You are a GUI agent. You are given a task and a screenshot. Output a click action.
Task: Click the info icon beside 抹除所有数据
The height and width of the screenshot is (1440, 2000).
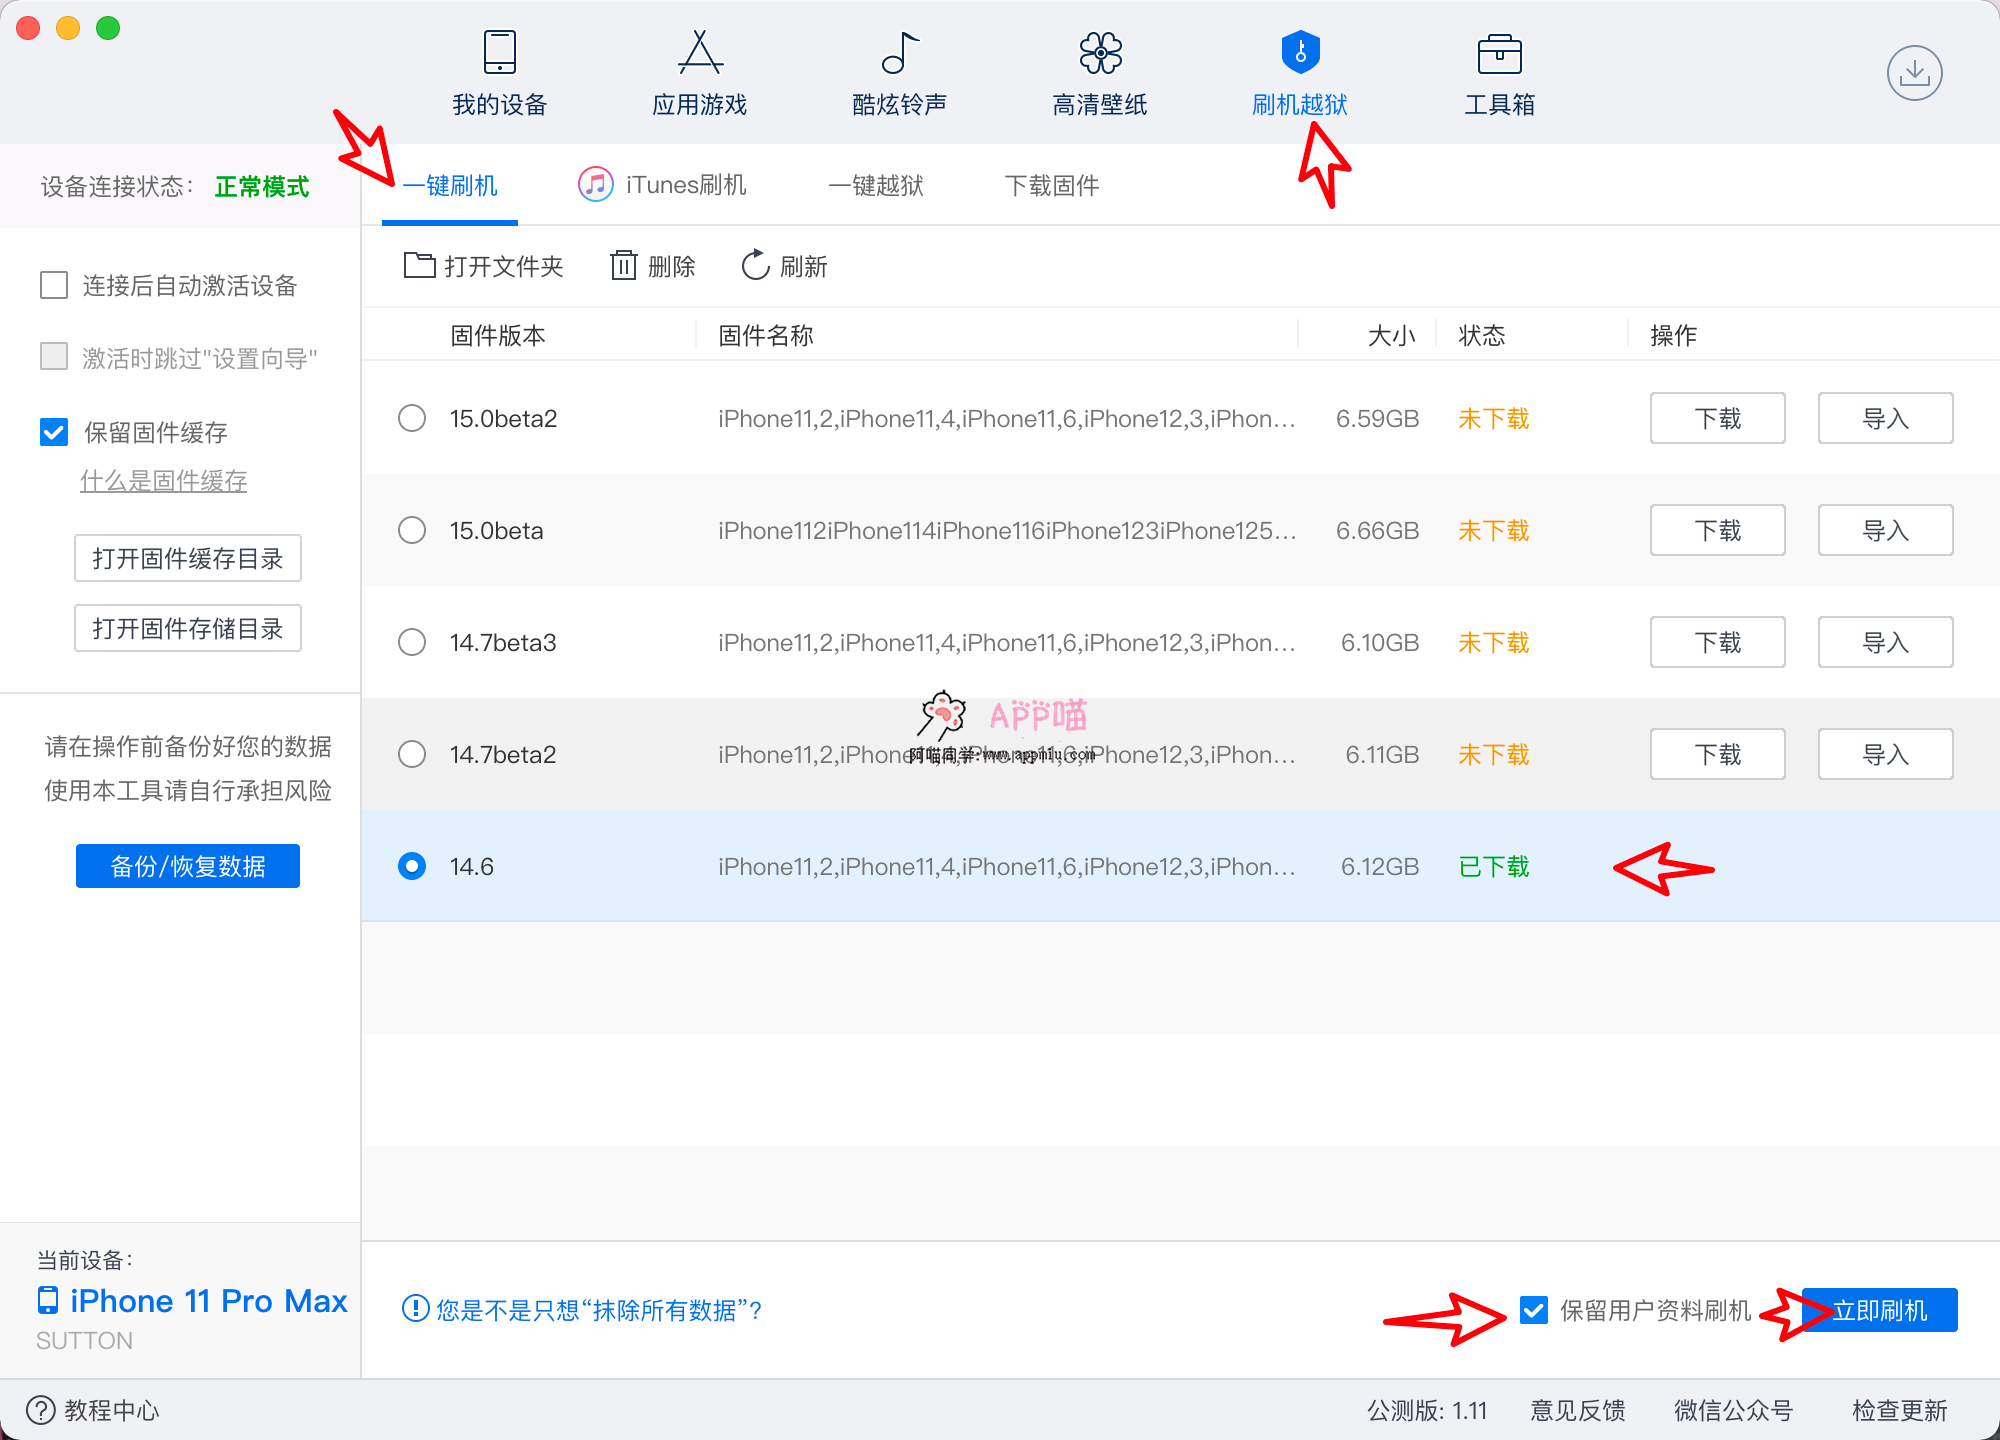(415, 1308)
